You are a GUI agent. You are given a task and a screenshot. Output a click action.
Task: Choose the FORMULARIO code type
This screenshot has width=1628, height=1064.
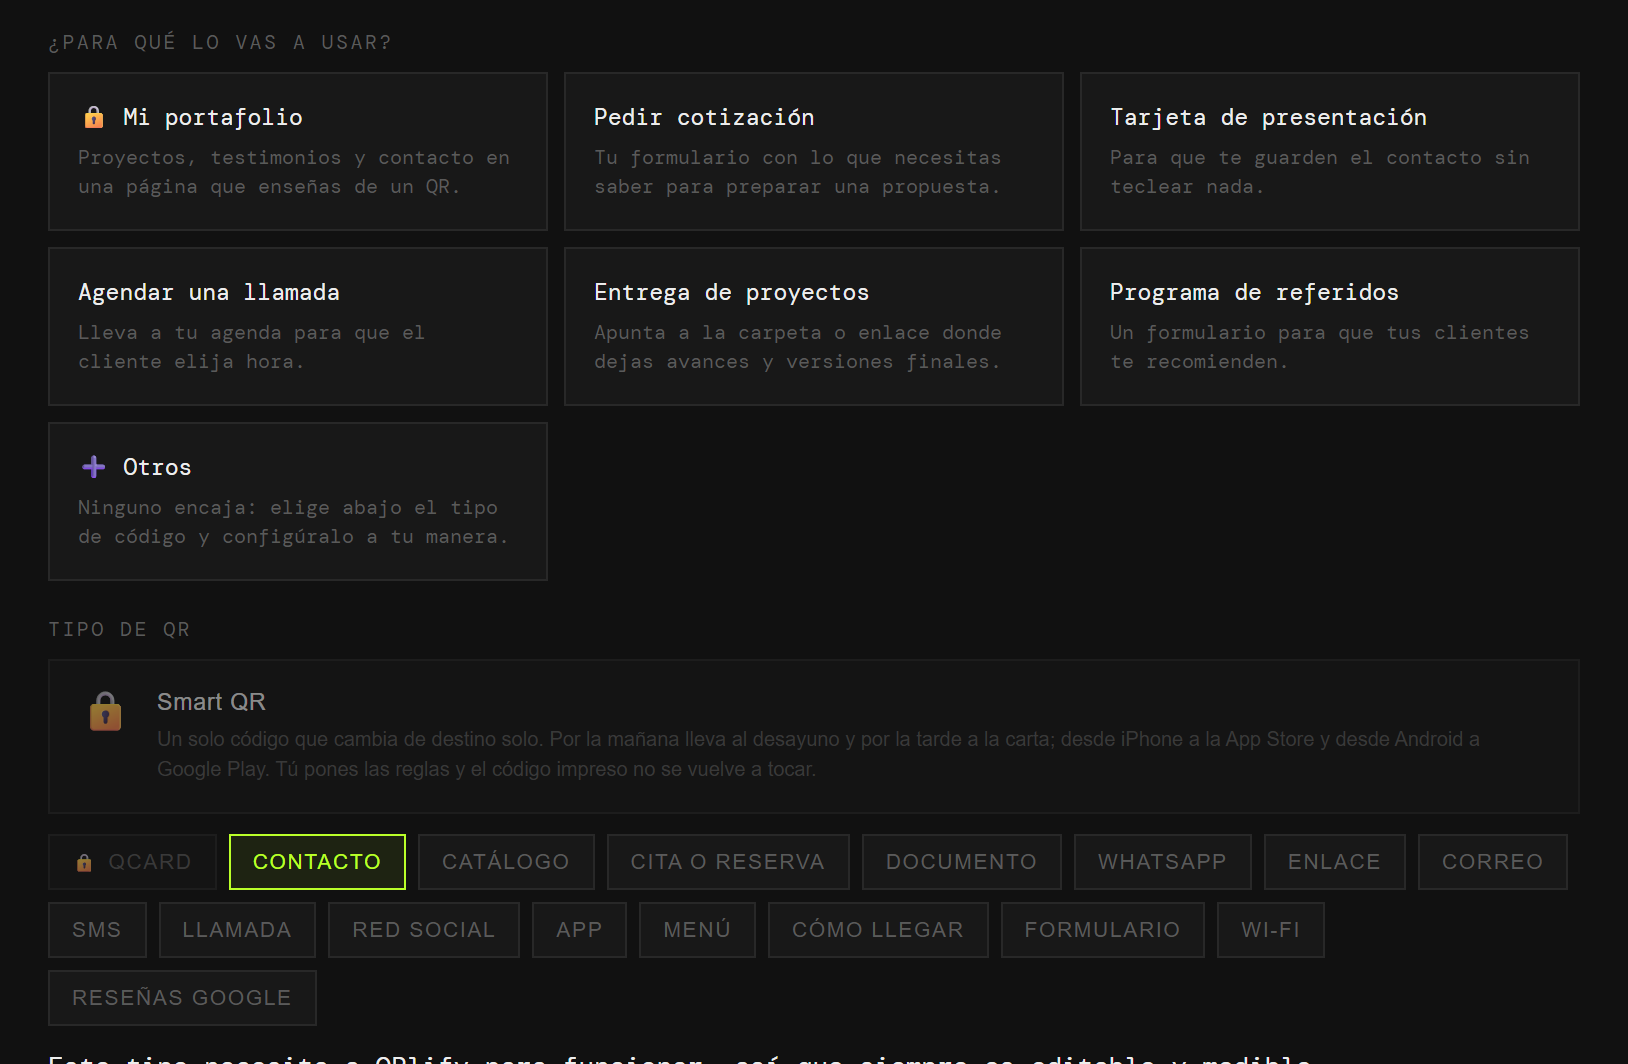pyautogui.click(x=1103, y=930)
